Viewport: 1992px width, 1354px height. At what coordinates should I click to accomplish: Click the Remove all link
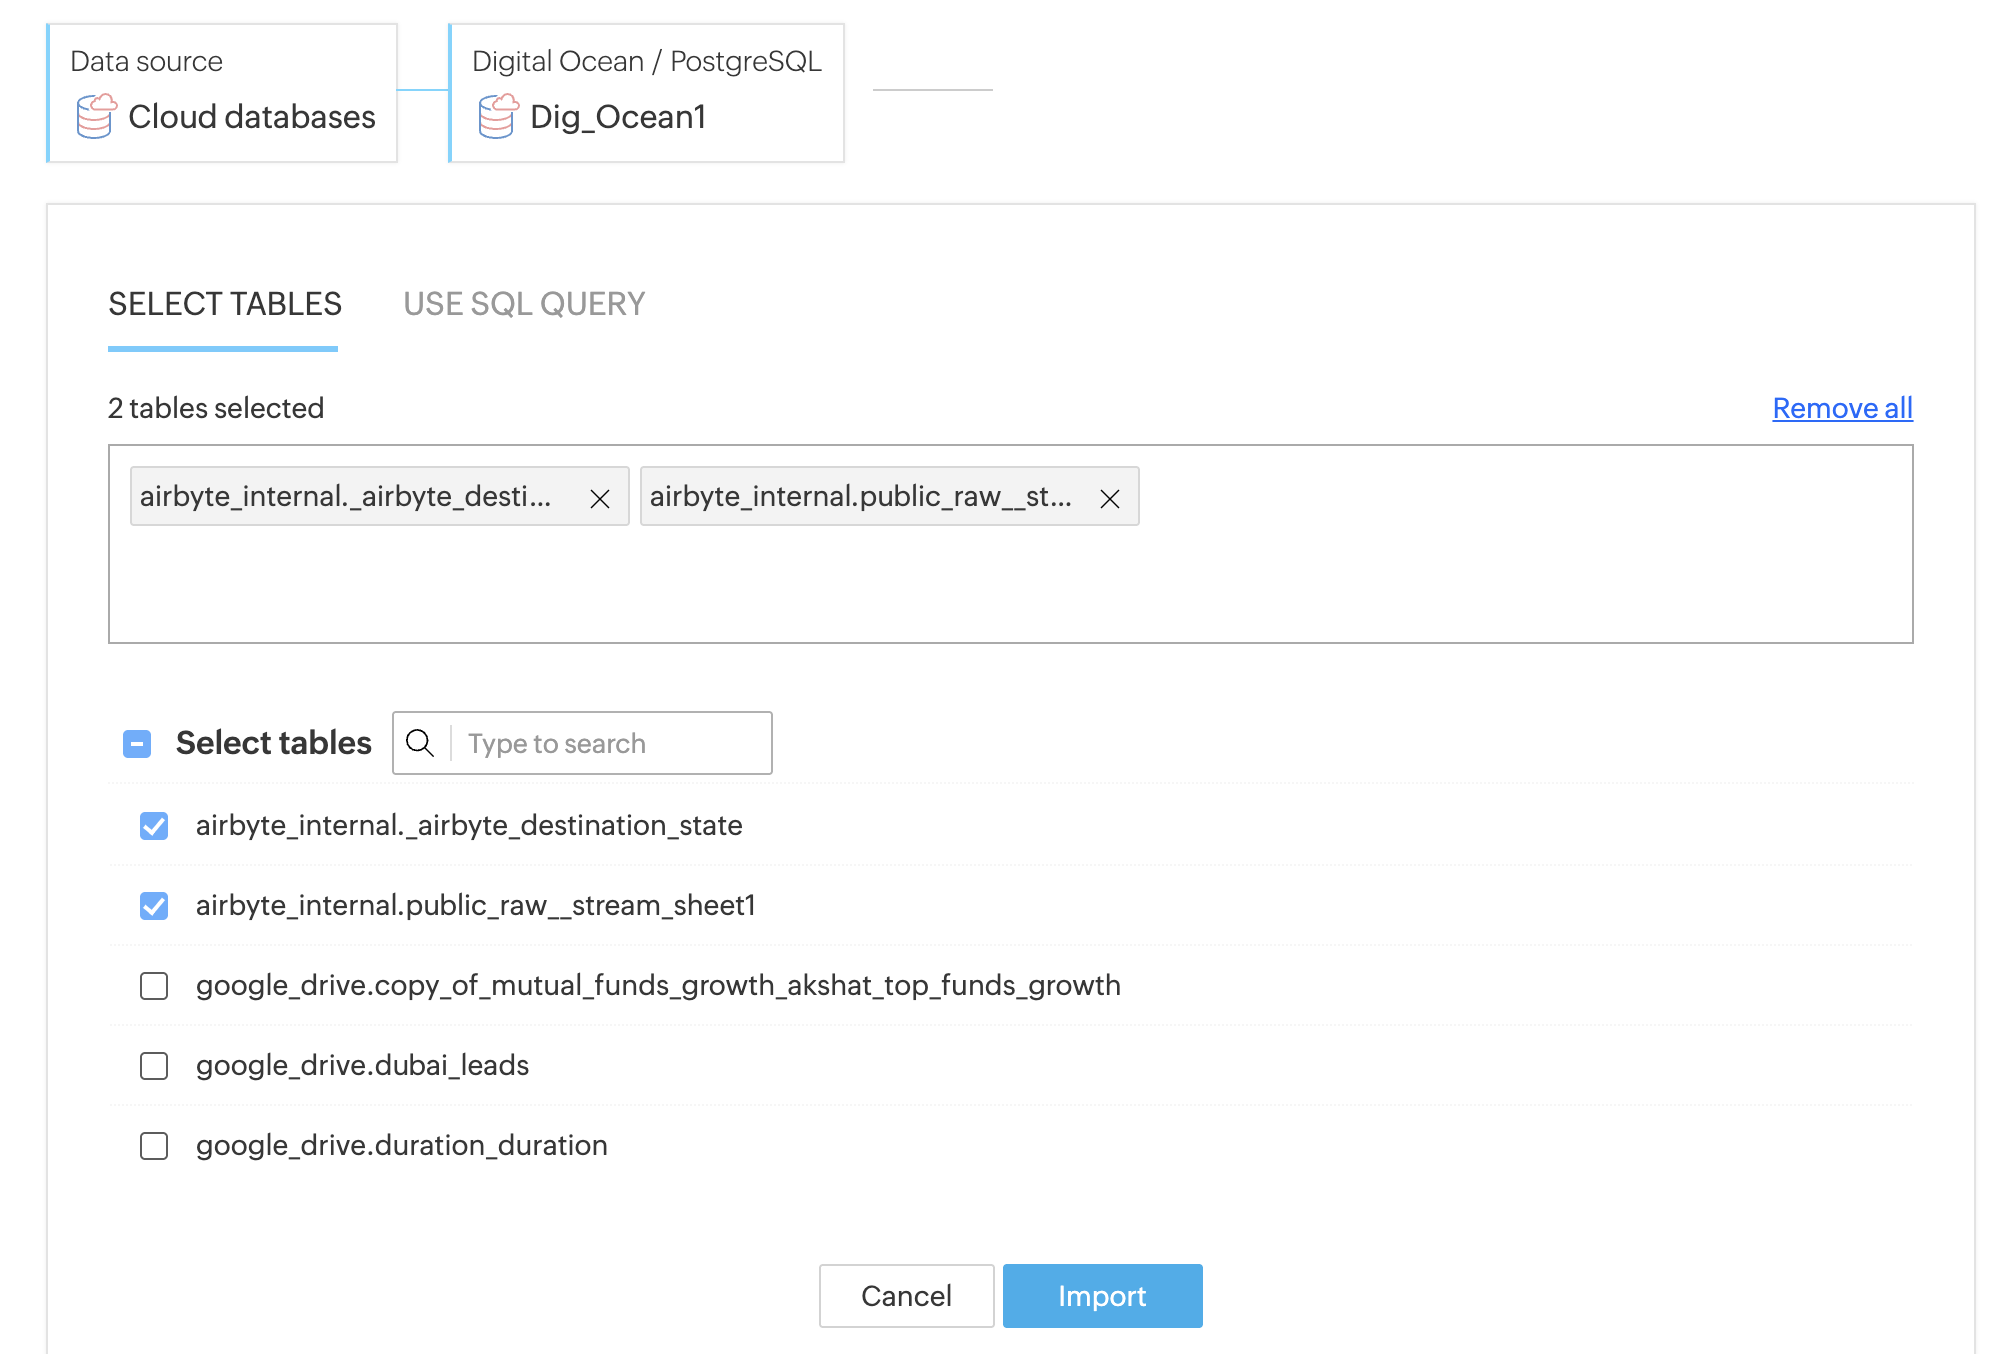tap(1842, 408)
